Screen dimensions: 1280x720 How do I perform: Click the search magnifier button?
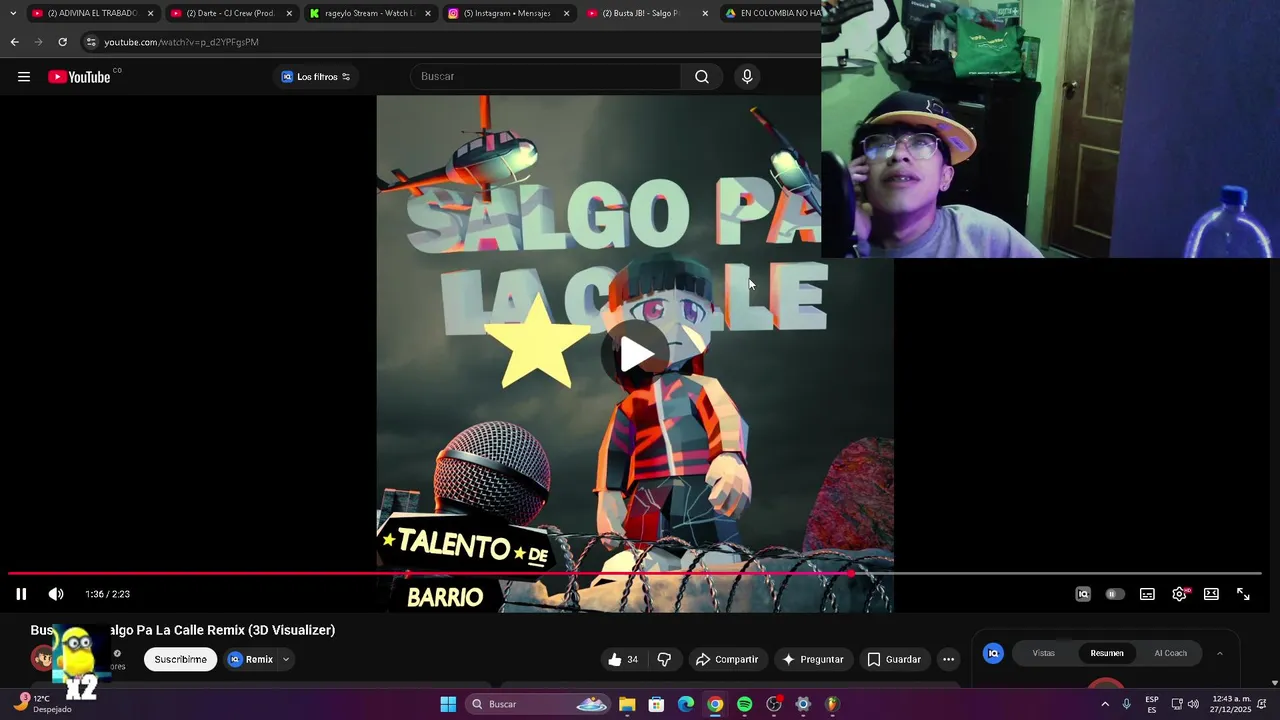pos(702,77)
